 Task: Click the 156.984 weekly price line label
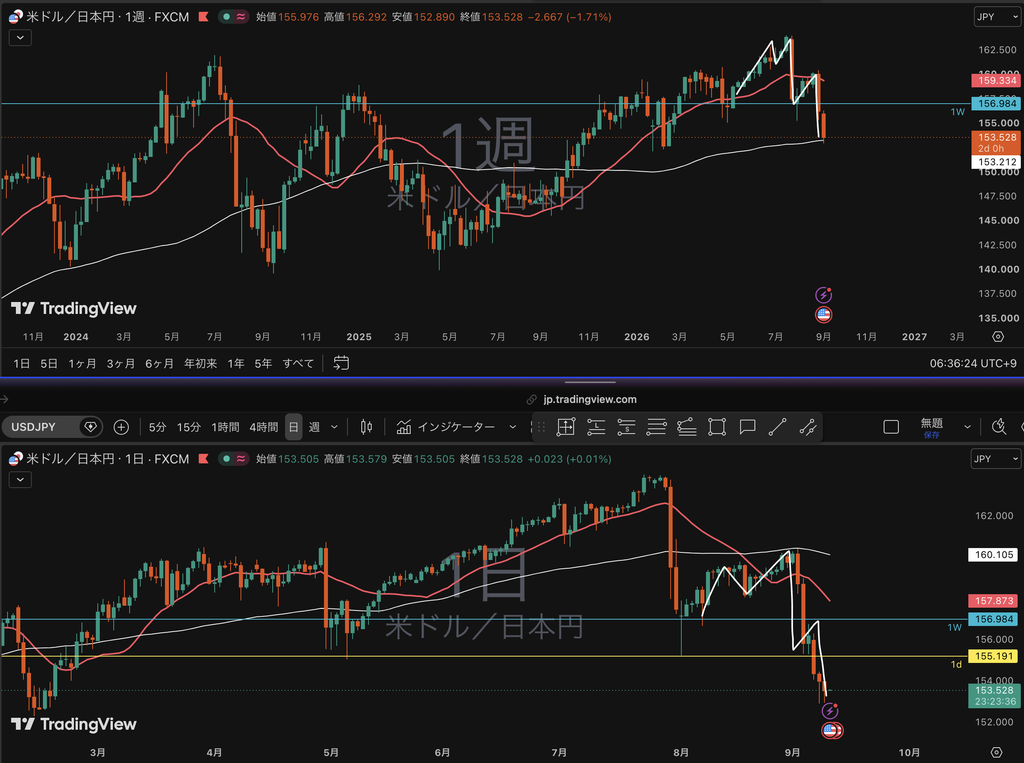pyautogui.click(x=996, y=103)
